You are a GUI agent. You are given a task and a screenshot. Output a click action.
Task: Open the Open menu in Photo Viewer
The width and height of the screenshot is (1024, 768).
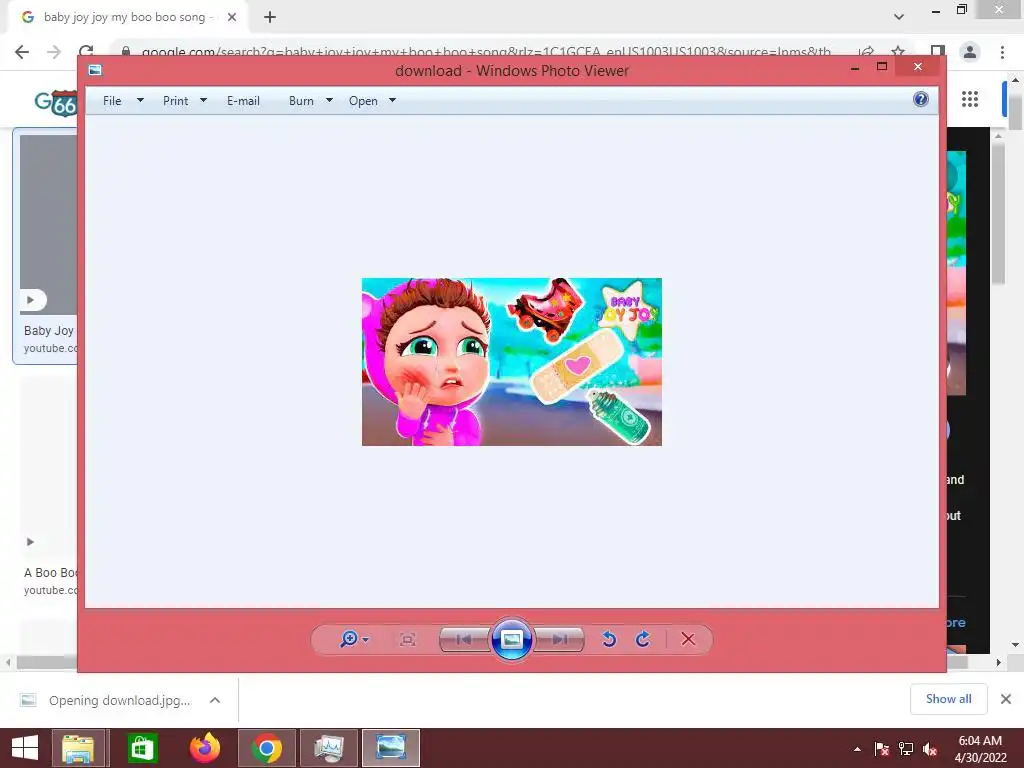[363, 101]
